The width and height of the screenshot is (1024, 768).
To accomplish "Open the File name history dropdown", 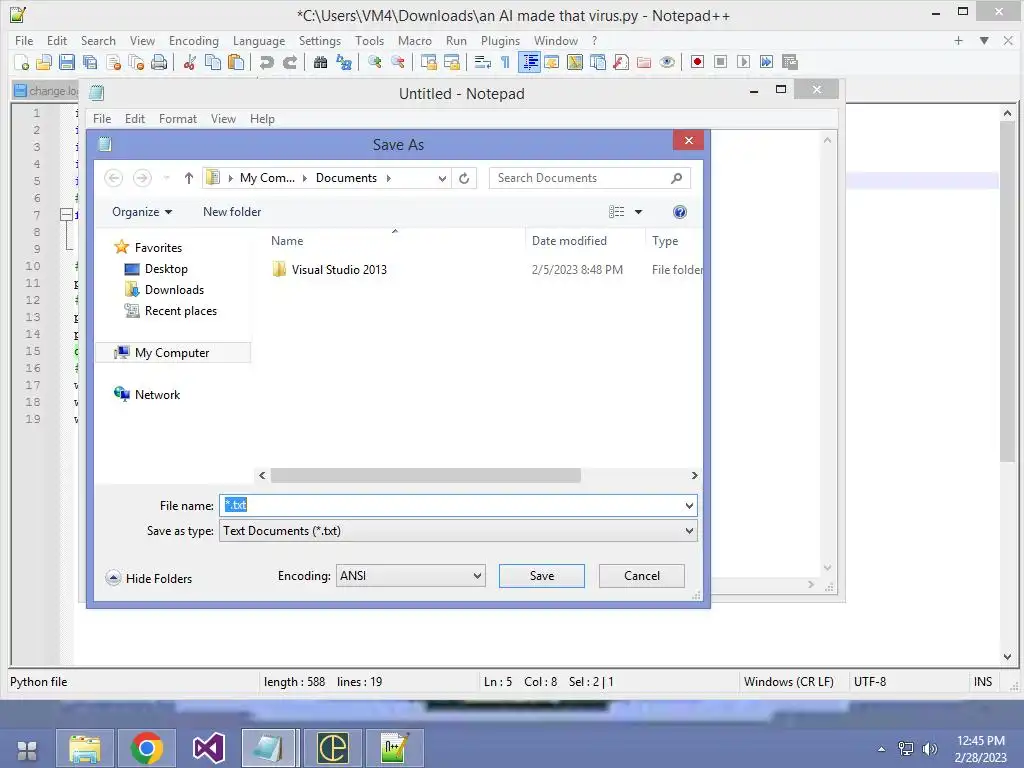I will [689, 505].
